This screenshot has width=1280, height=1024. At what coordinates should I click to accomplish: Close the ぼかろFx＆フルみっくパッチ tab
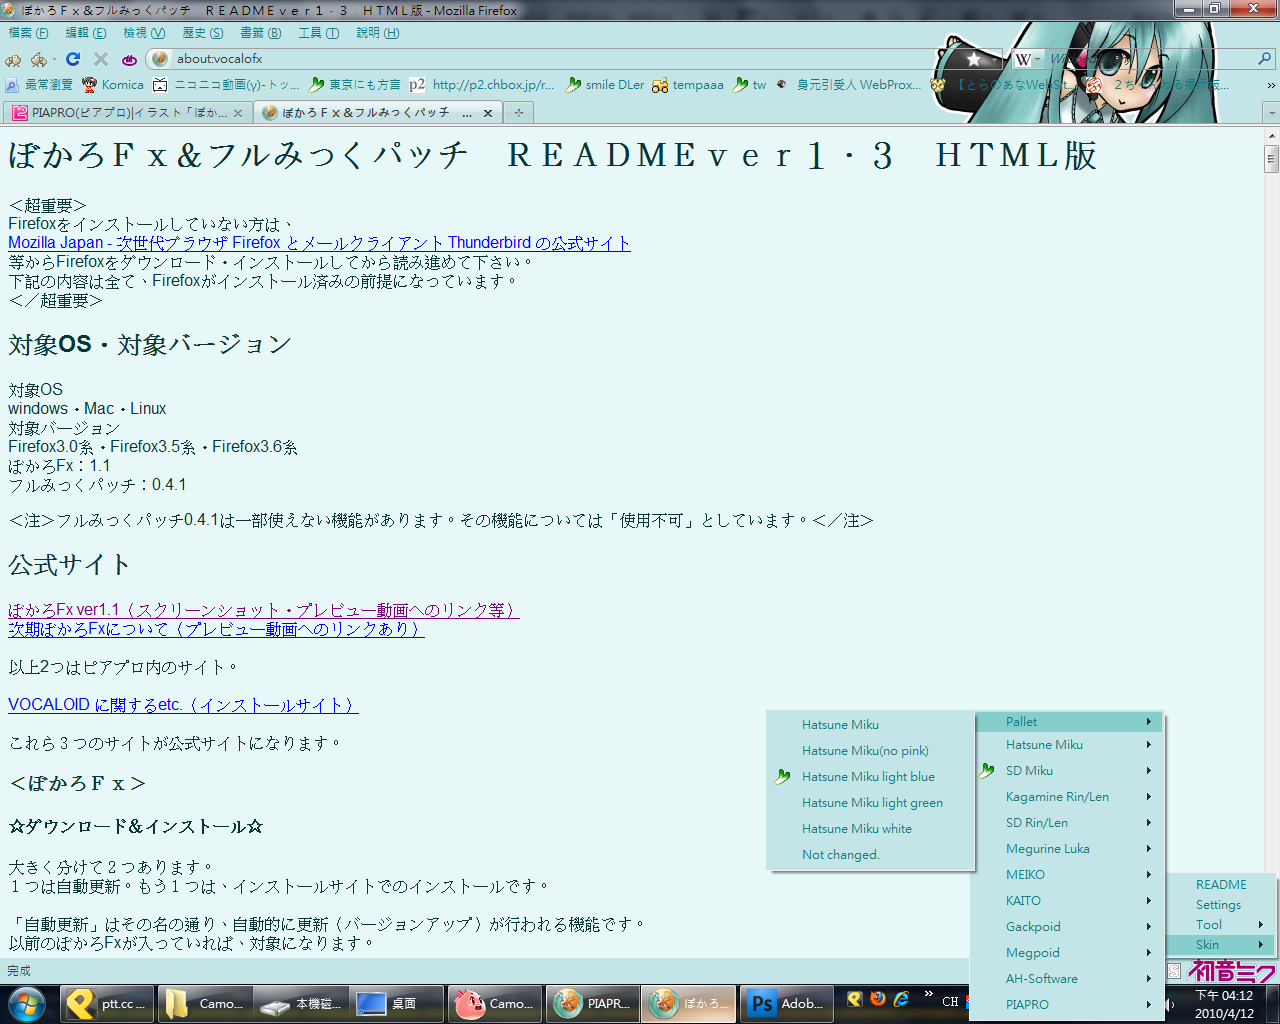[488, 113]
